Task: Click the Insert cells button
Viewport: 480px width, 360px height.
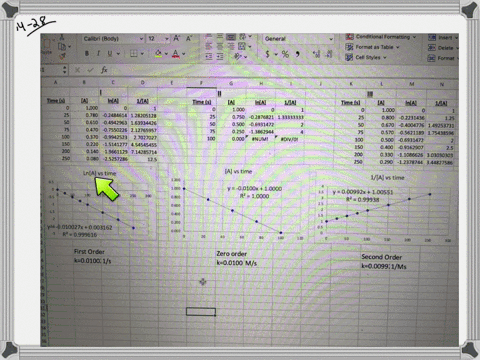Action: coord(443,37)
